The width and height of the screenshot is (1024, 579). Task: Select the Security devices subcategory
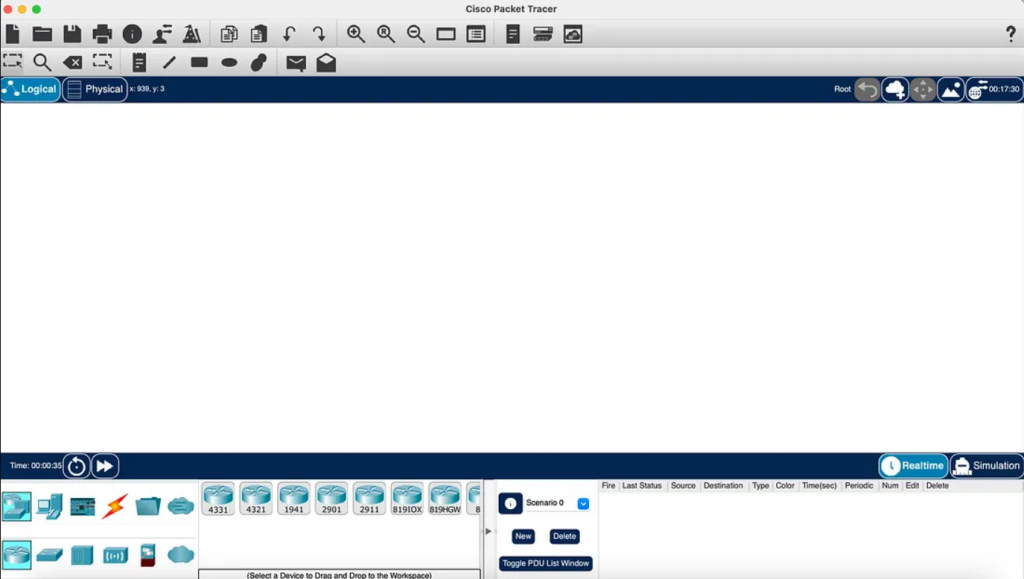(148, 556)
